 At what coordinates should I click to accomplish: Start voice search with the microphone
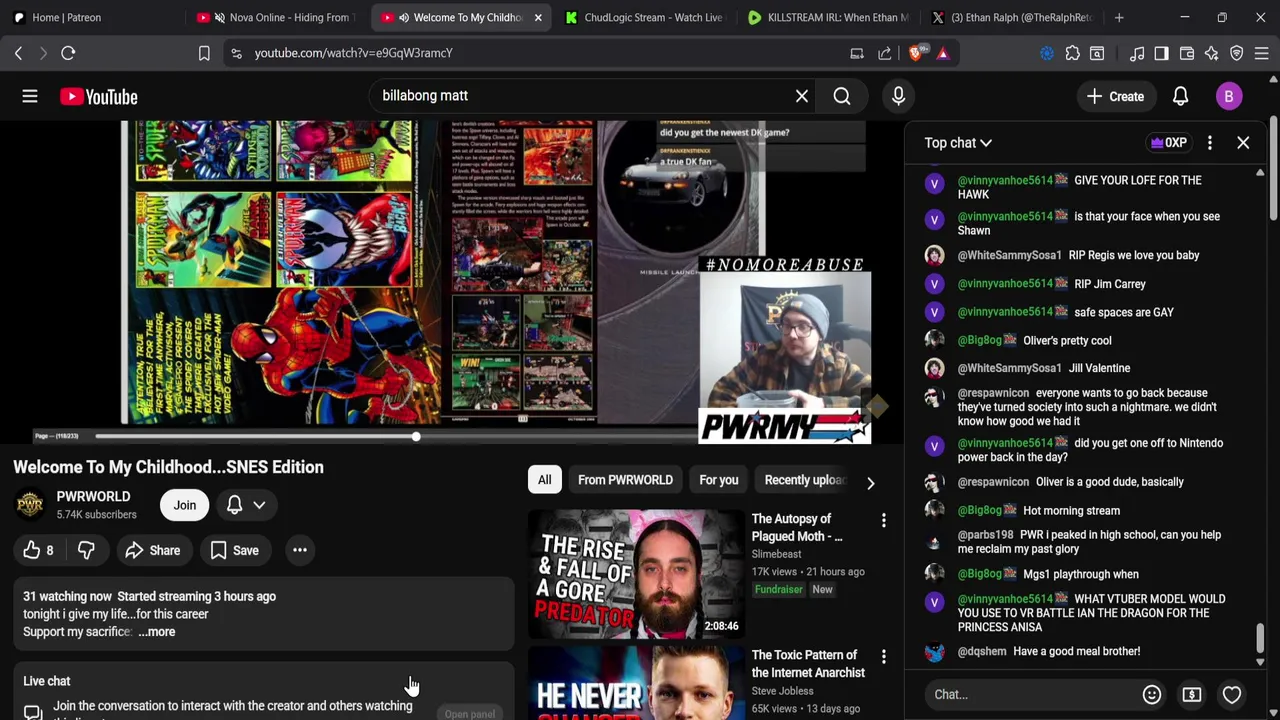coord(898,96)
